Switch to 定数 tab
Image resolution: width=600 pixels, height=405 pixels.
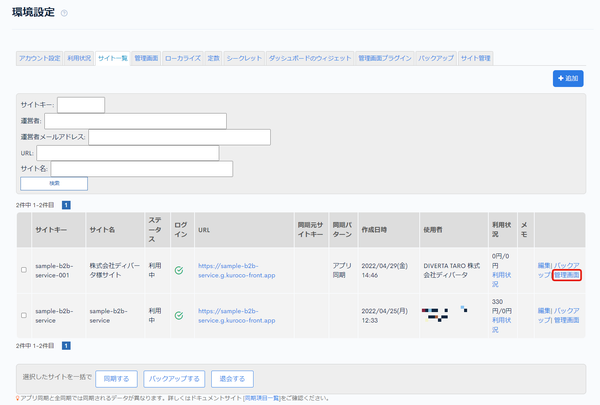tap(214, 58)
